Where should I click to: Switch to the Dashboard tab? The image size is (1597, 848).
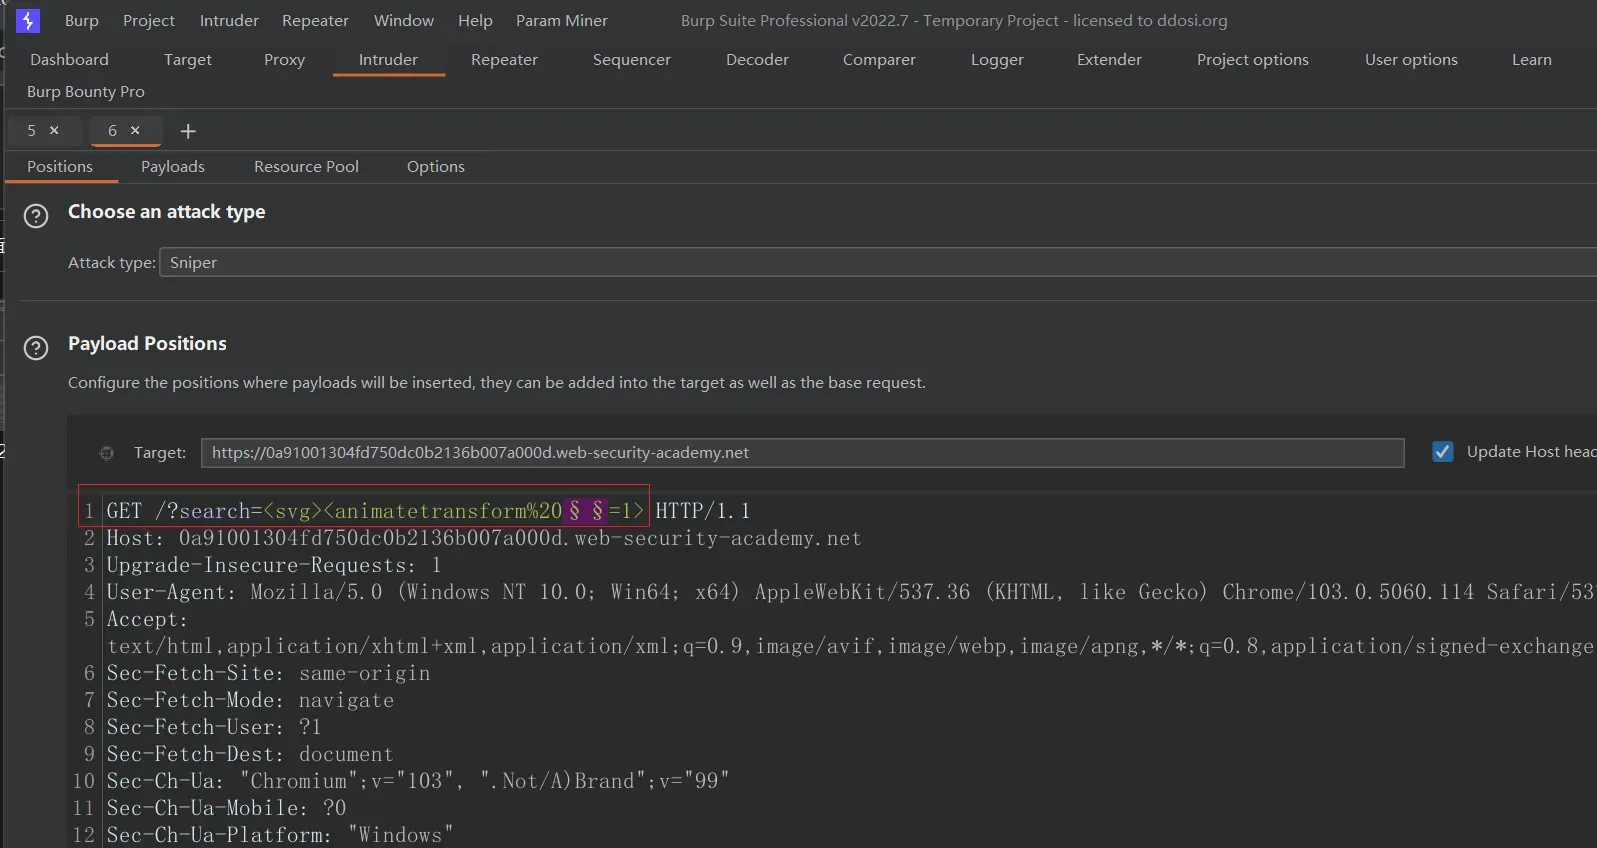[69, 59]
